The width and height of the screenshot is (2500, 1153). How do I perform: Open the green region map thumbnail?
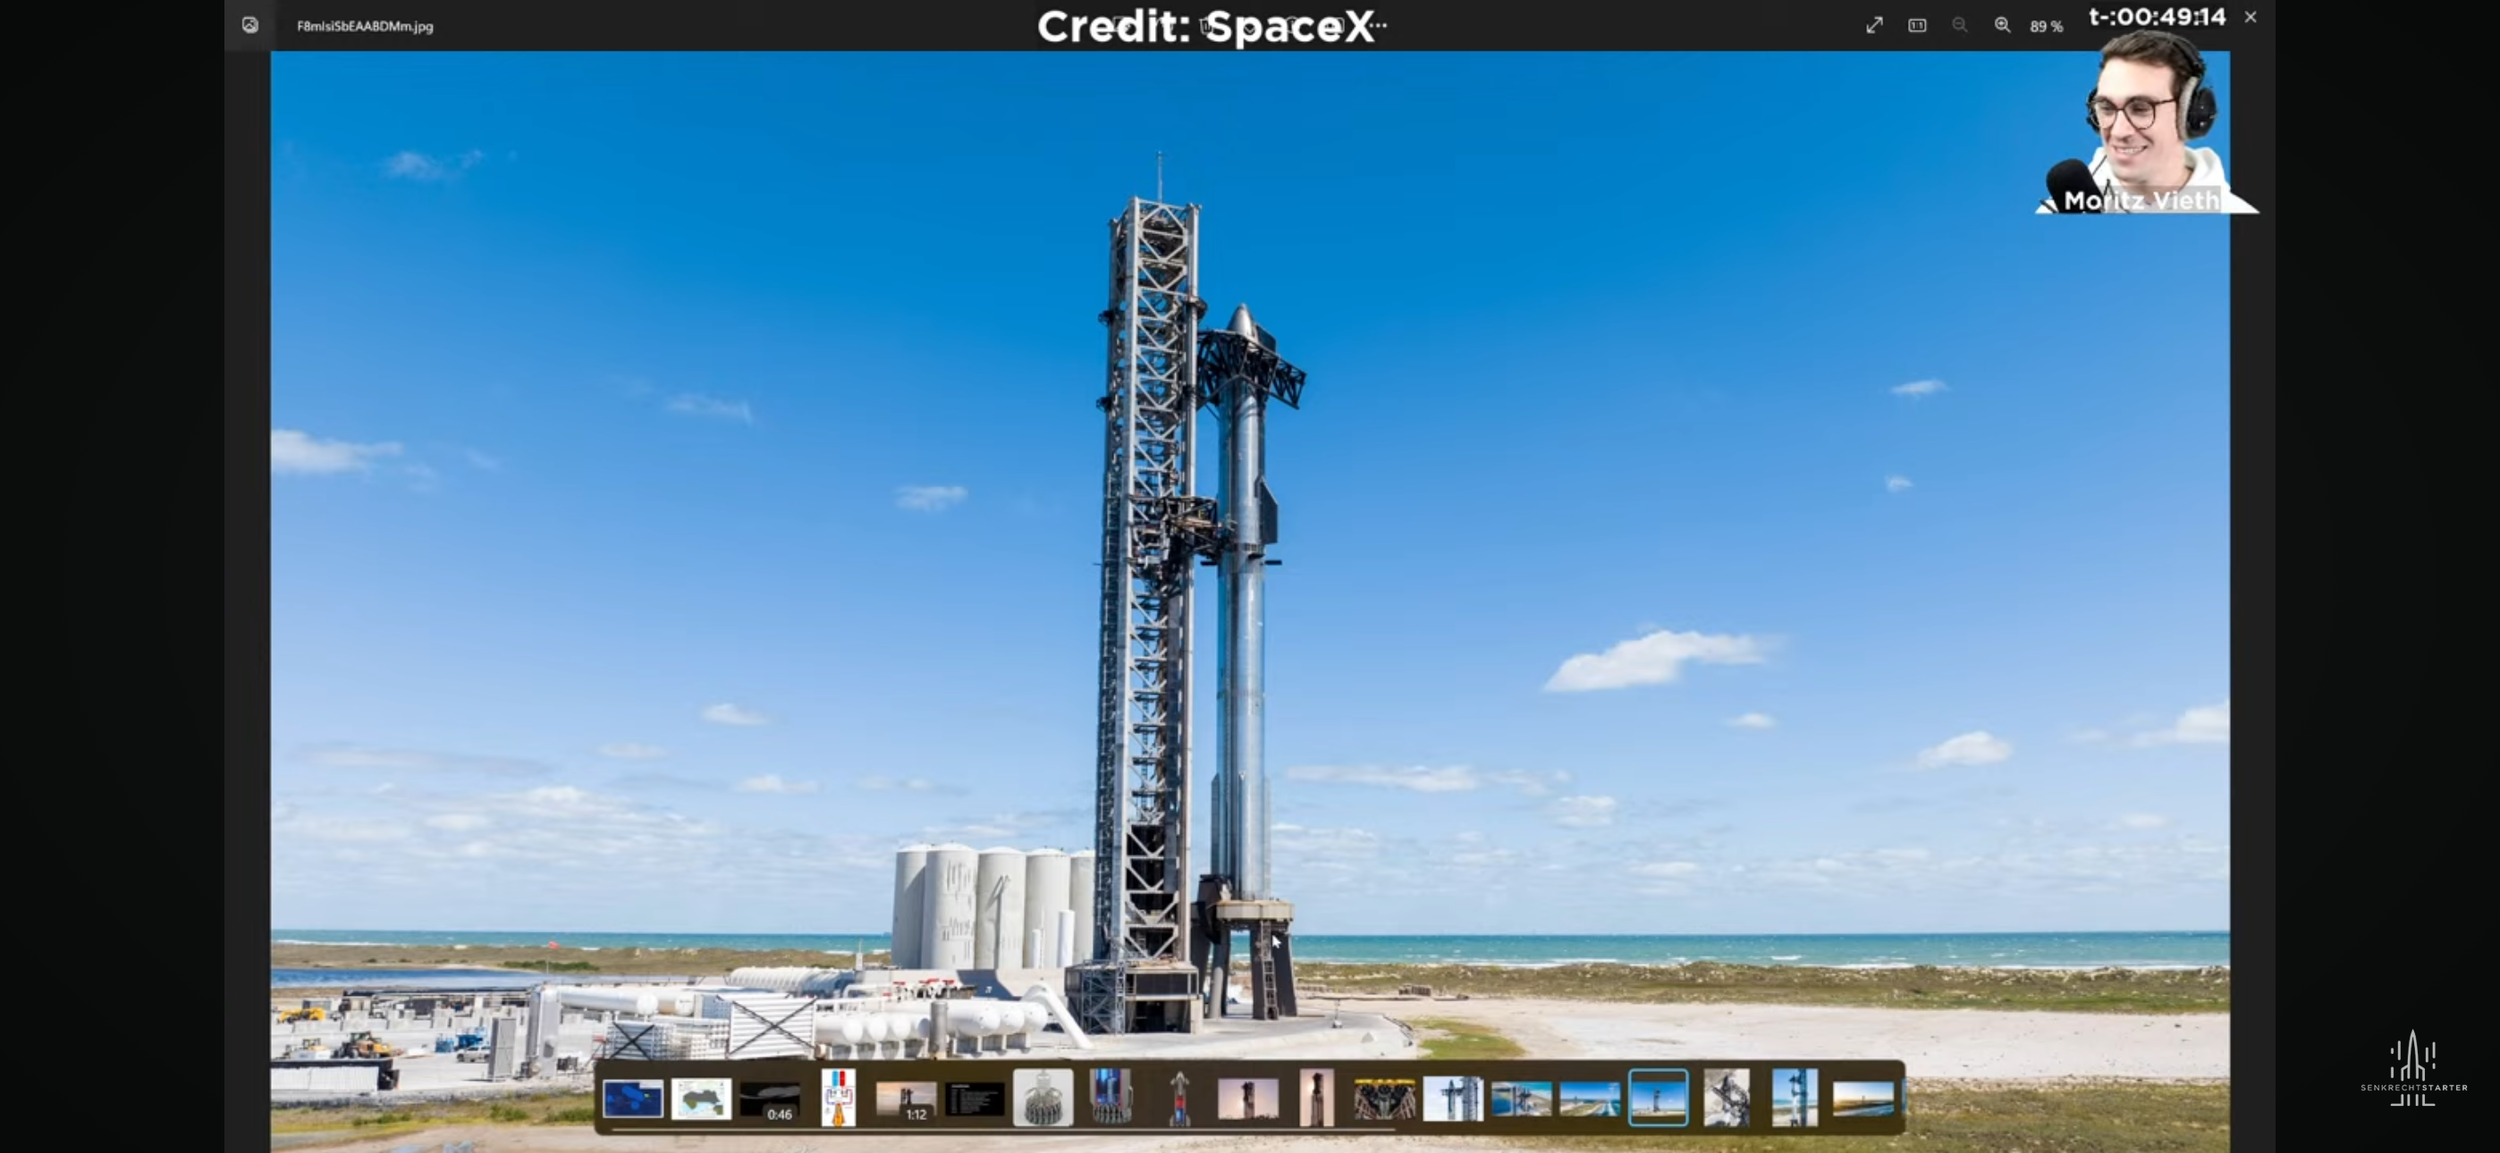coord(701,1098)
